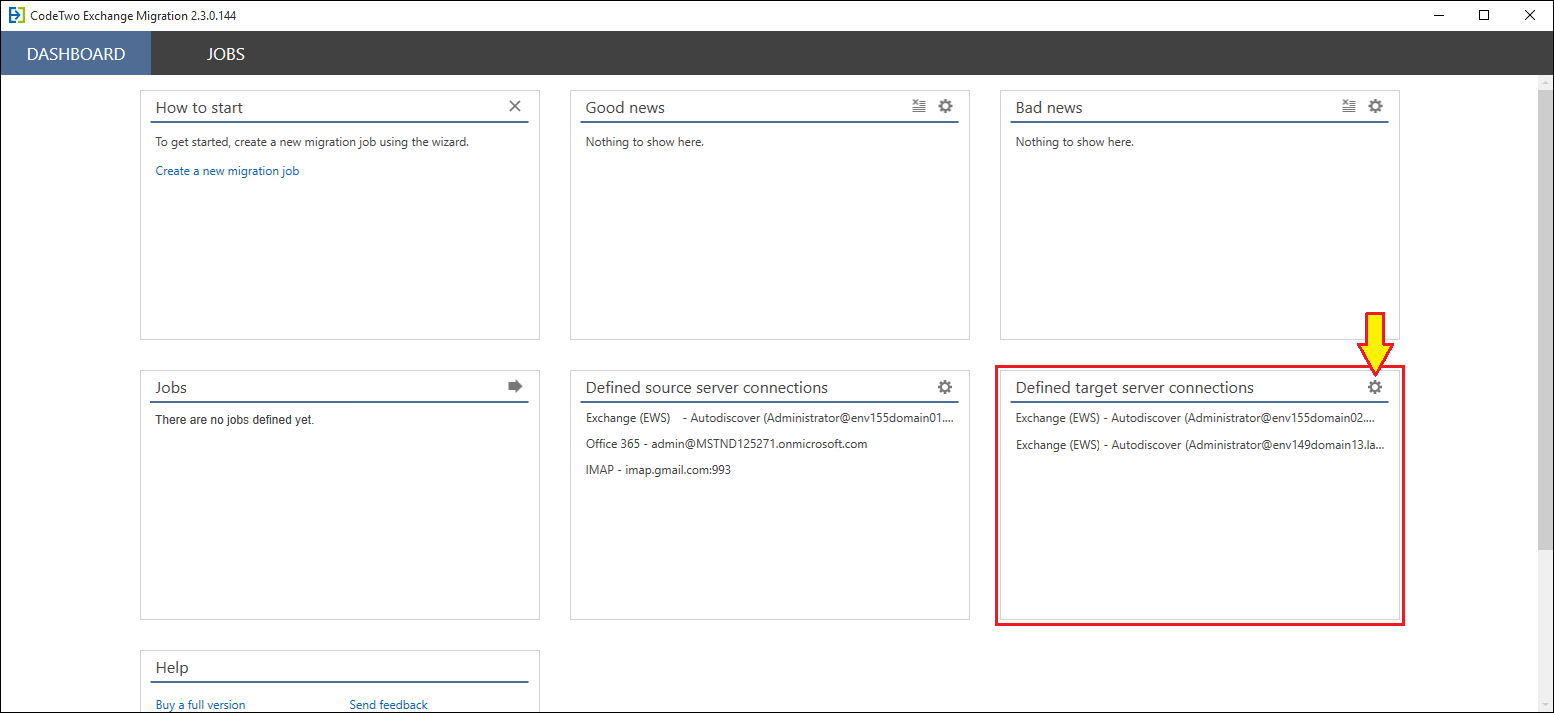Open settings gear on Good news card

click(945, 106)
